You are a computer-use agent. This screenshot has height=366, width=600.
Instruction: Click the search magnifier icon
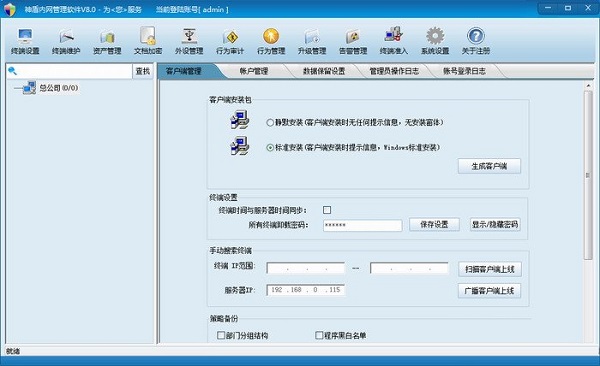coord(12,71)
